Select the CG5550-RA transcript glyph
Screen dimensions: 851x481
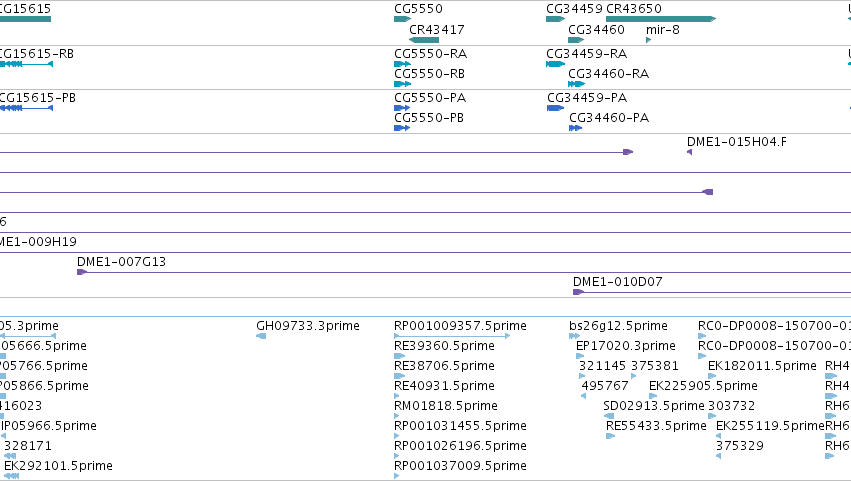[x=403, y=64]
